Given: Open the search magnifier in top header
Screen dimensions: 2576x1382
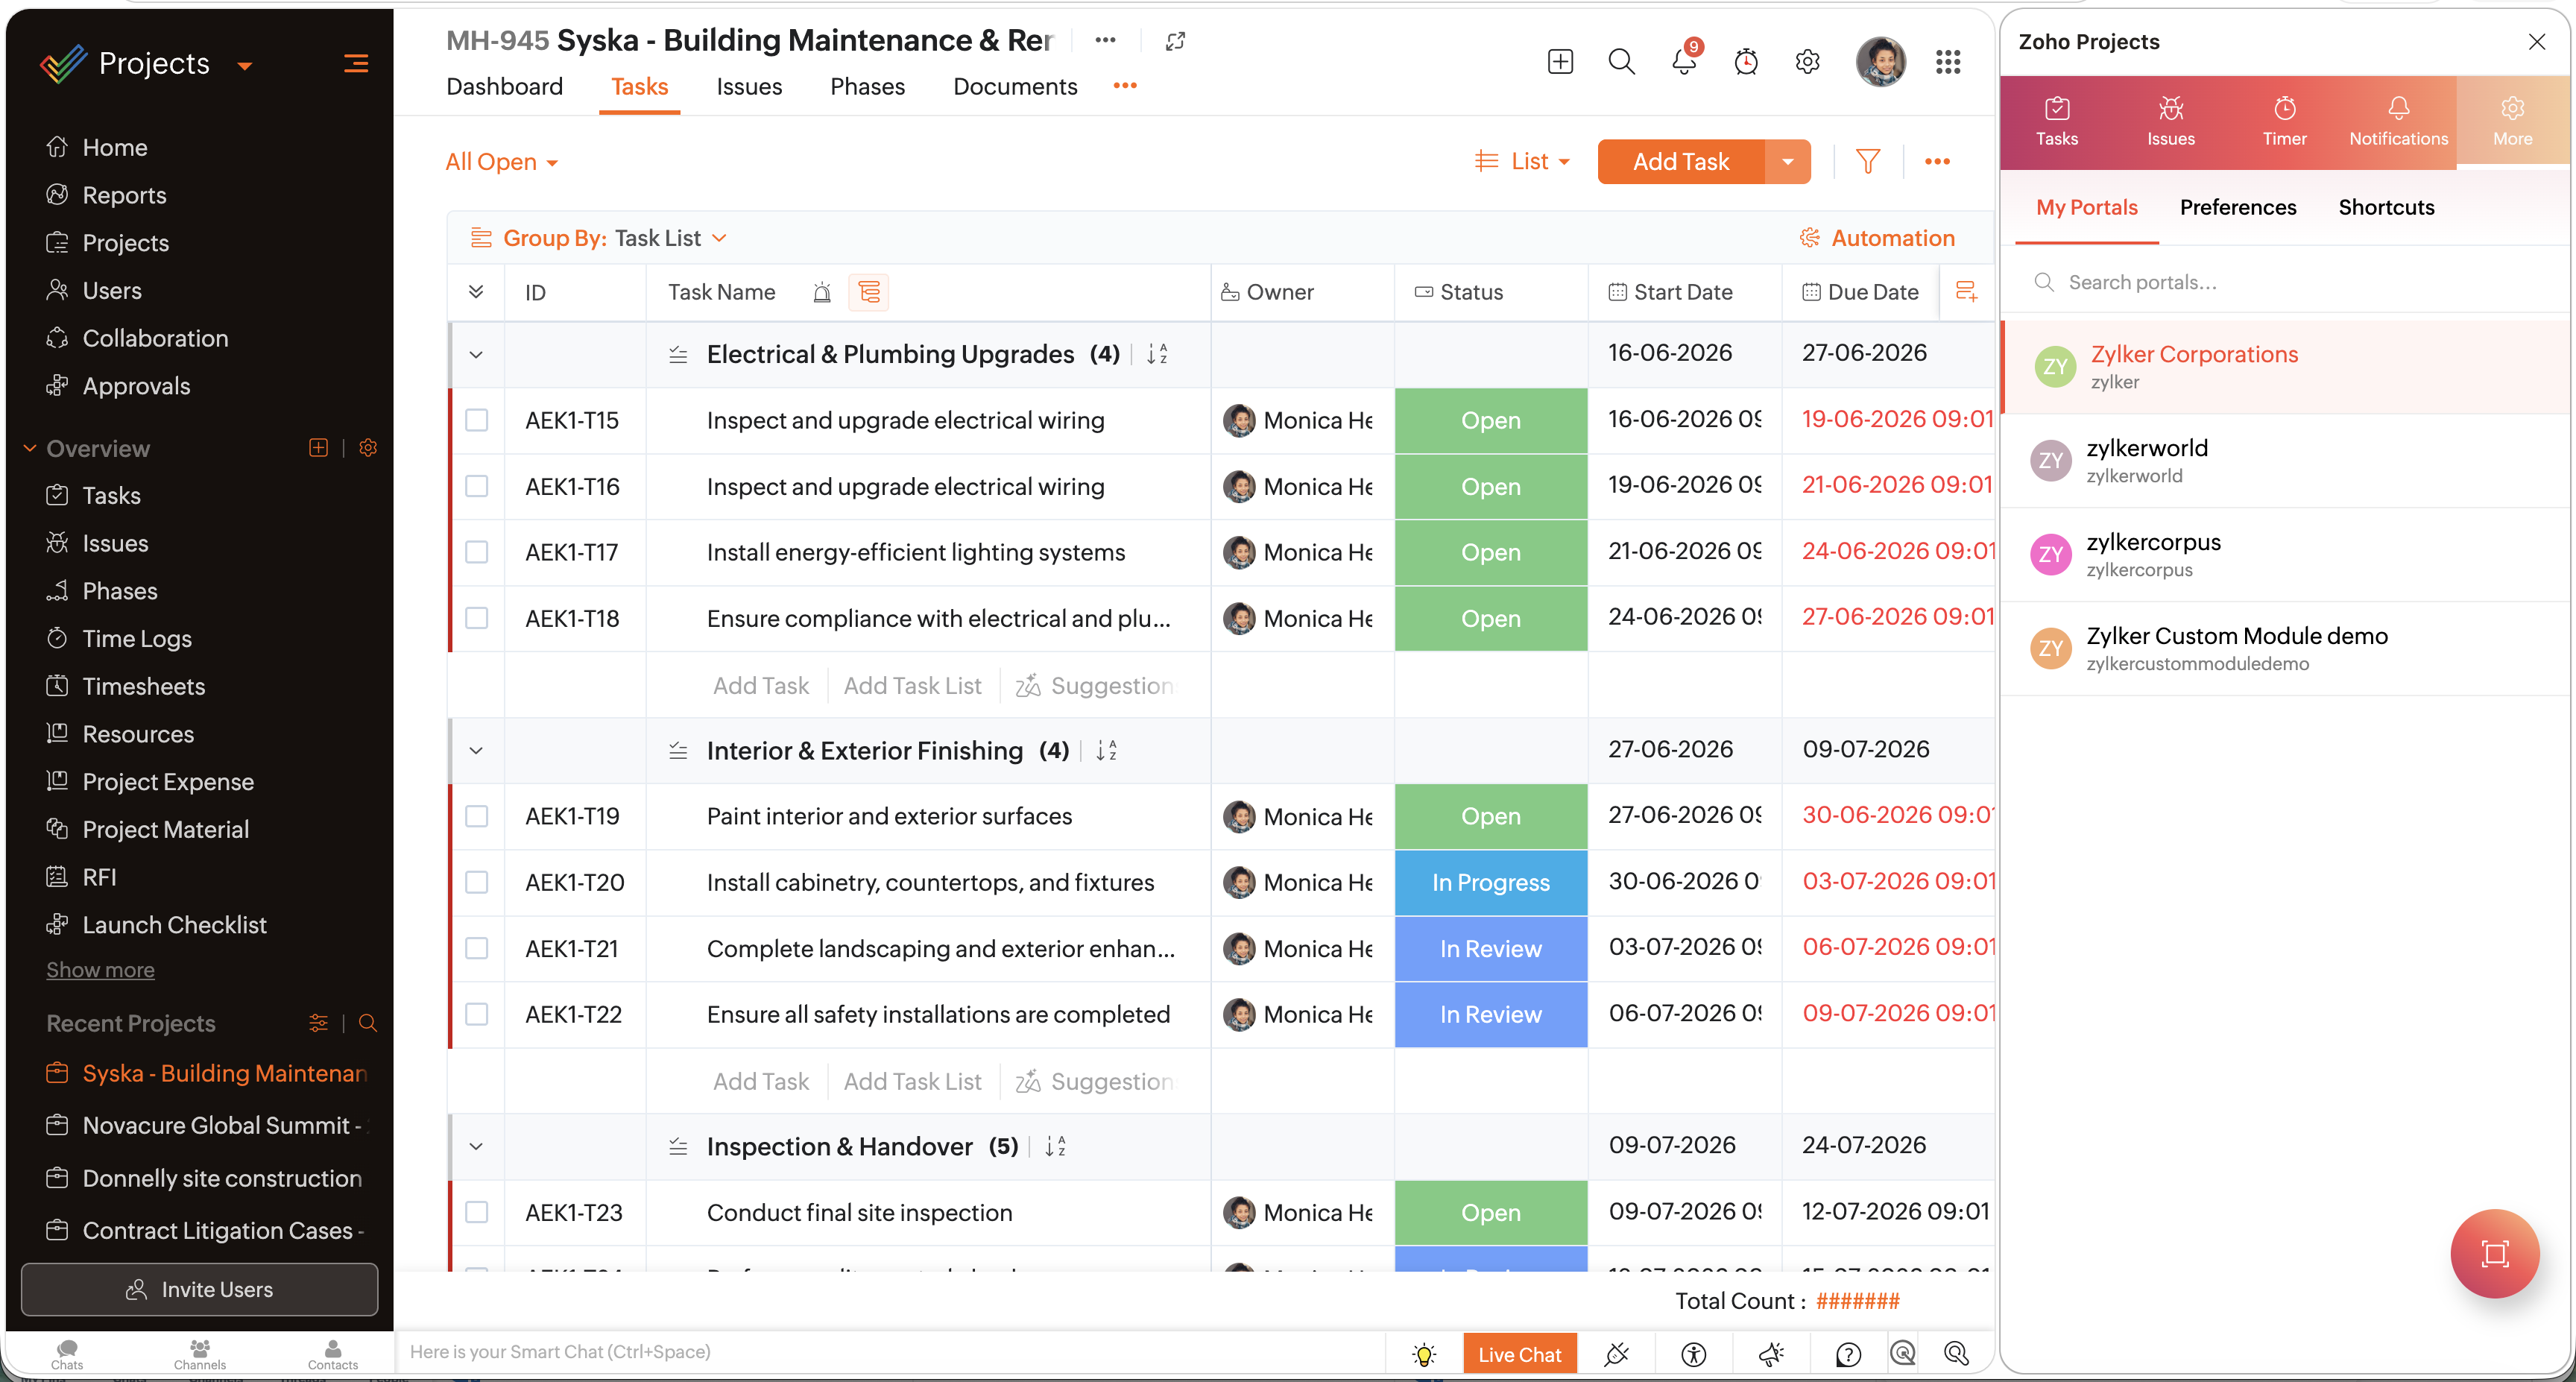Looking at the screenshot, I should pos(1621,62).
